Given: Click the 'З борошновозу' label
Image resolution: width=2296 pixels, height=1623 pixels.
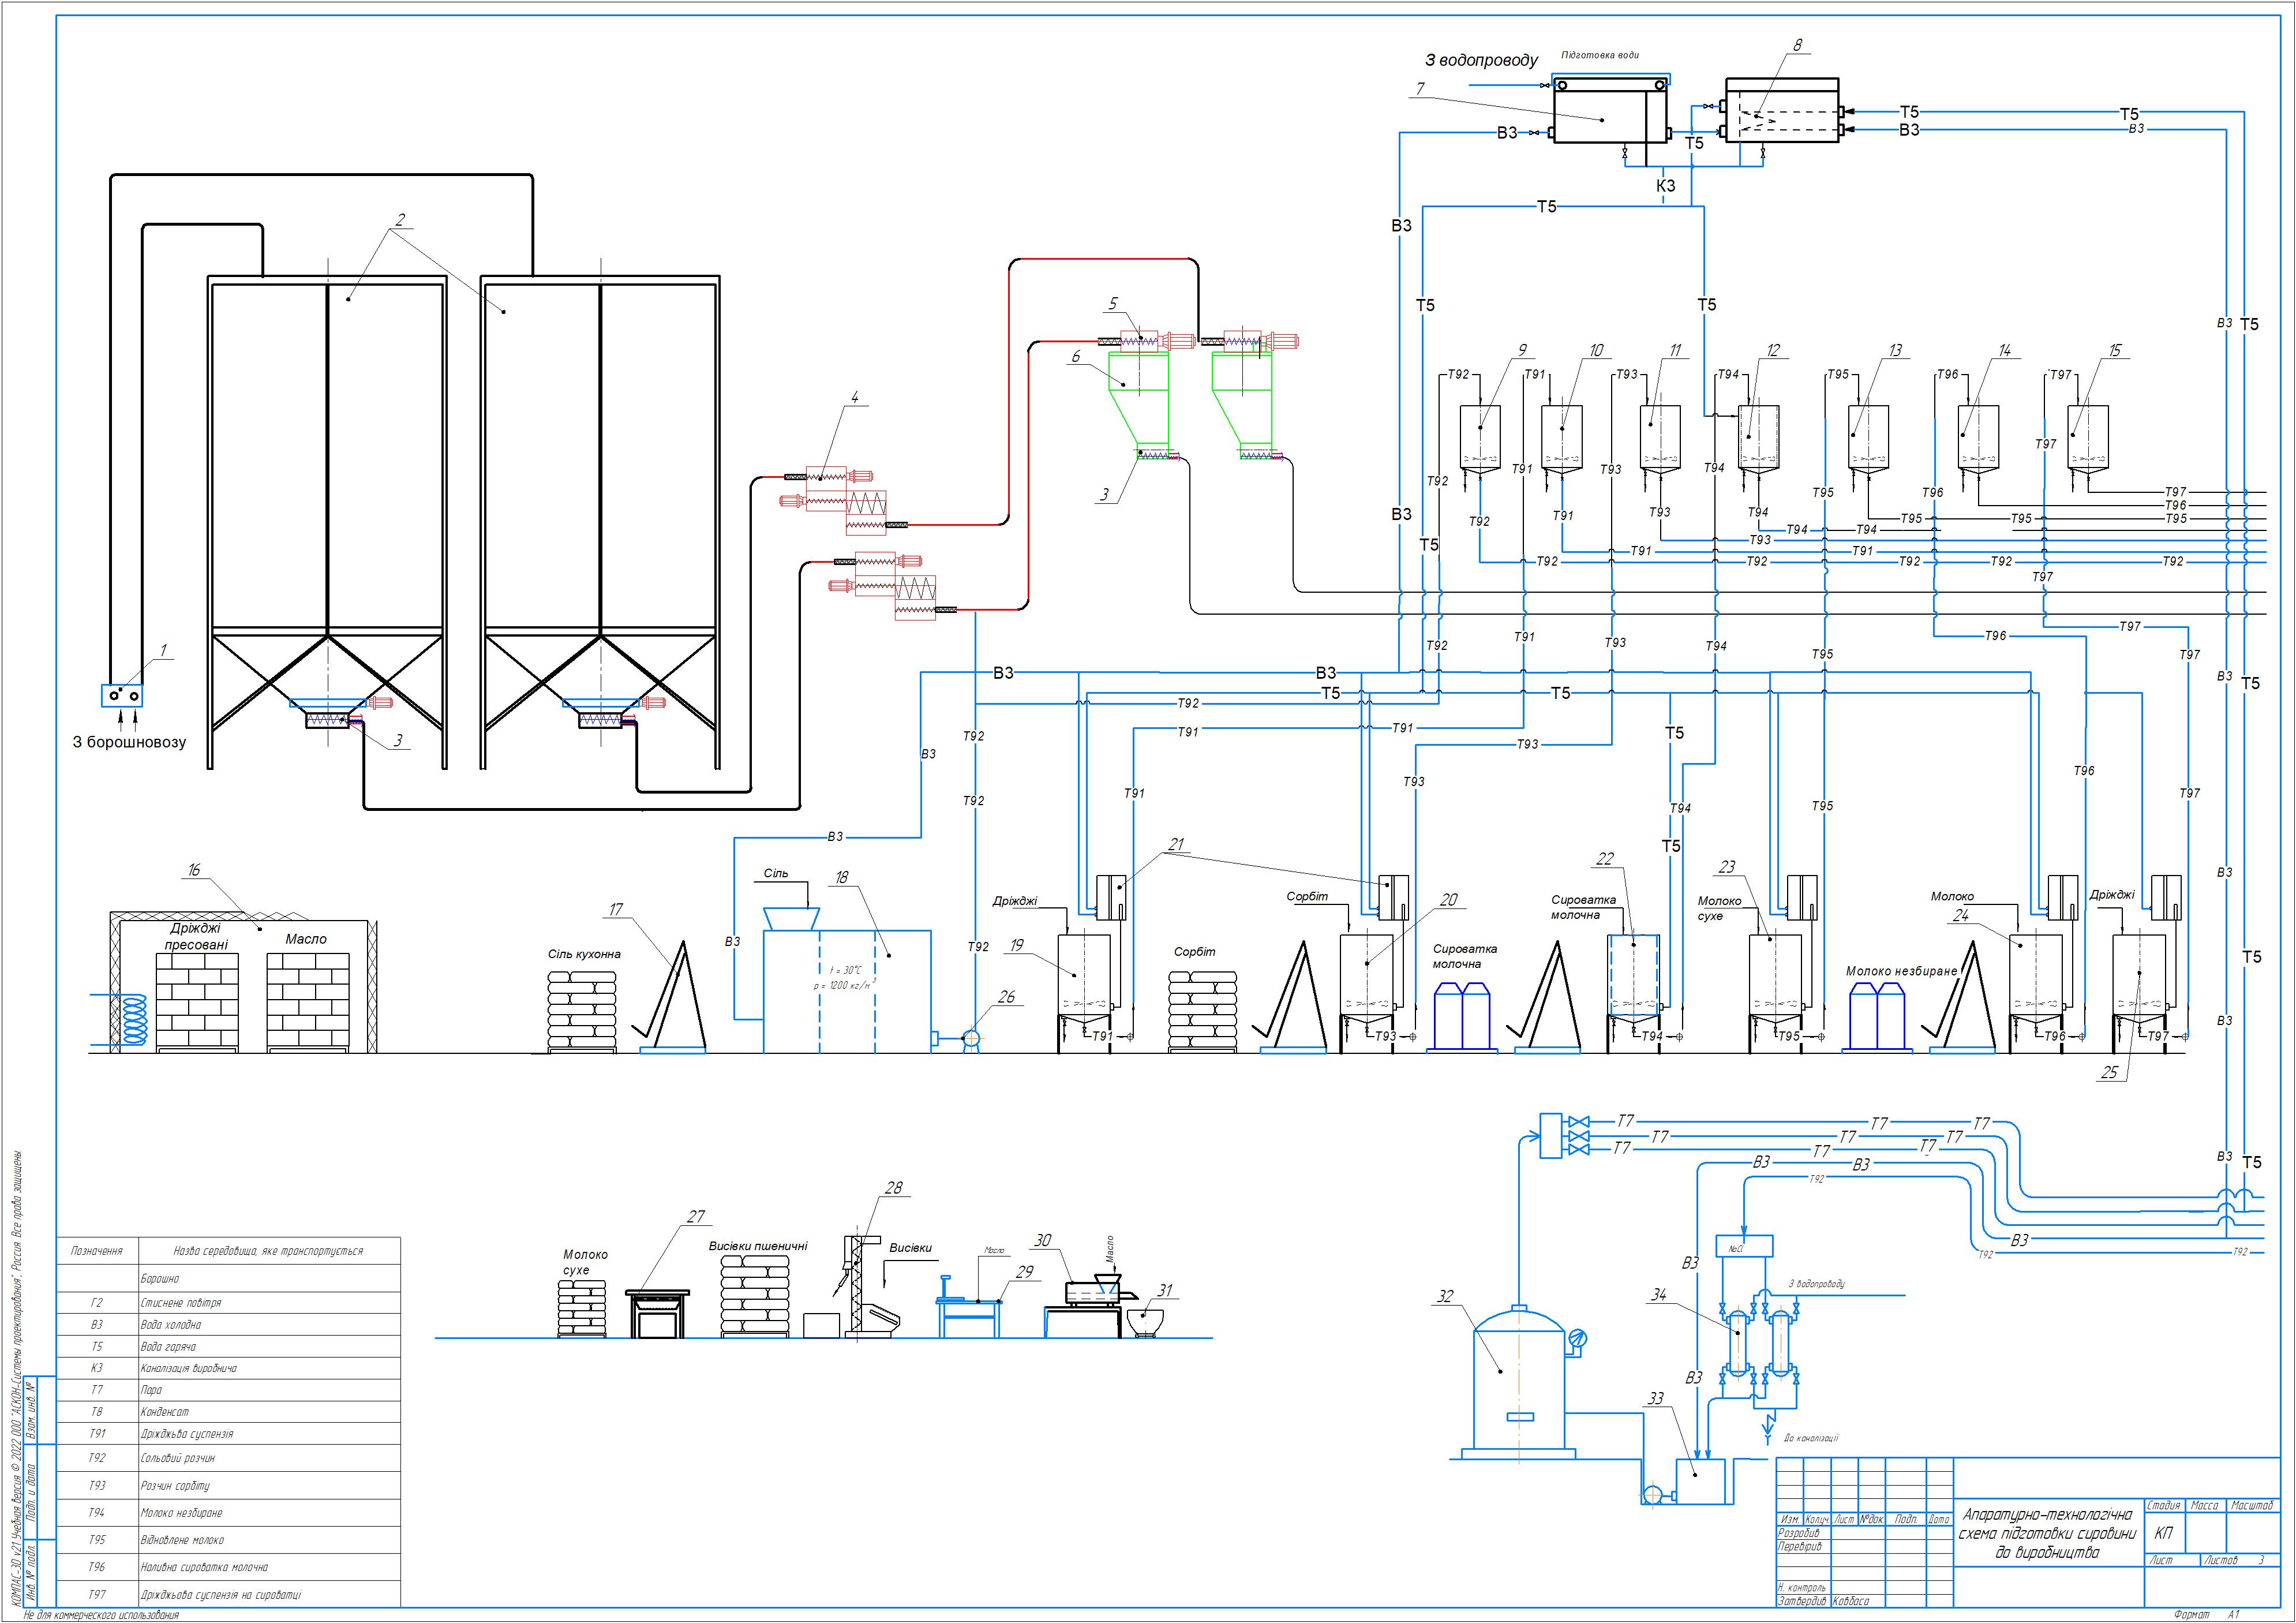Looking at the screenshot, I should point(129,742).
